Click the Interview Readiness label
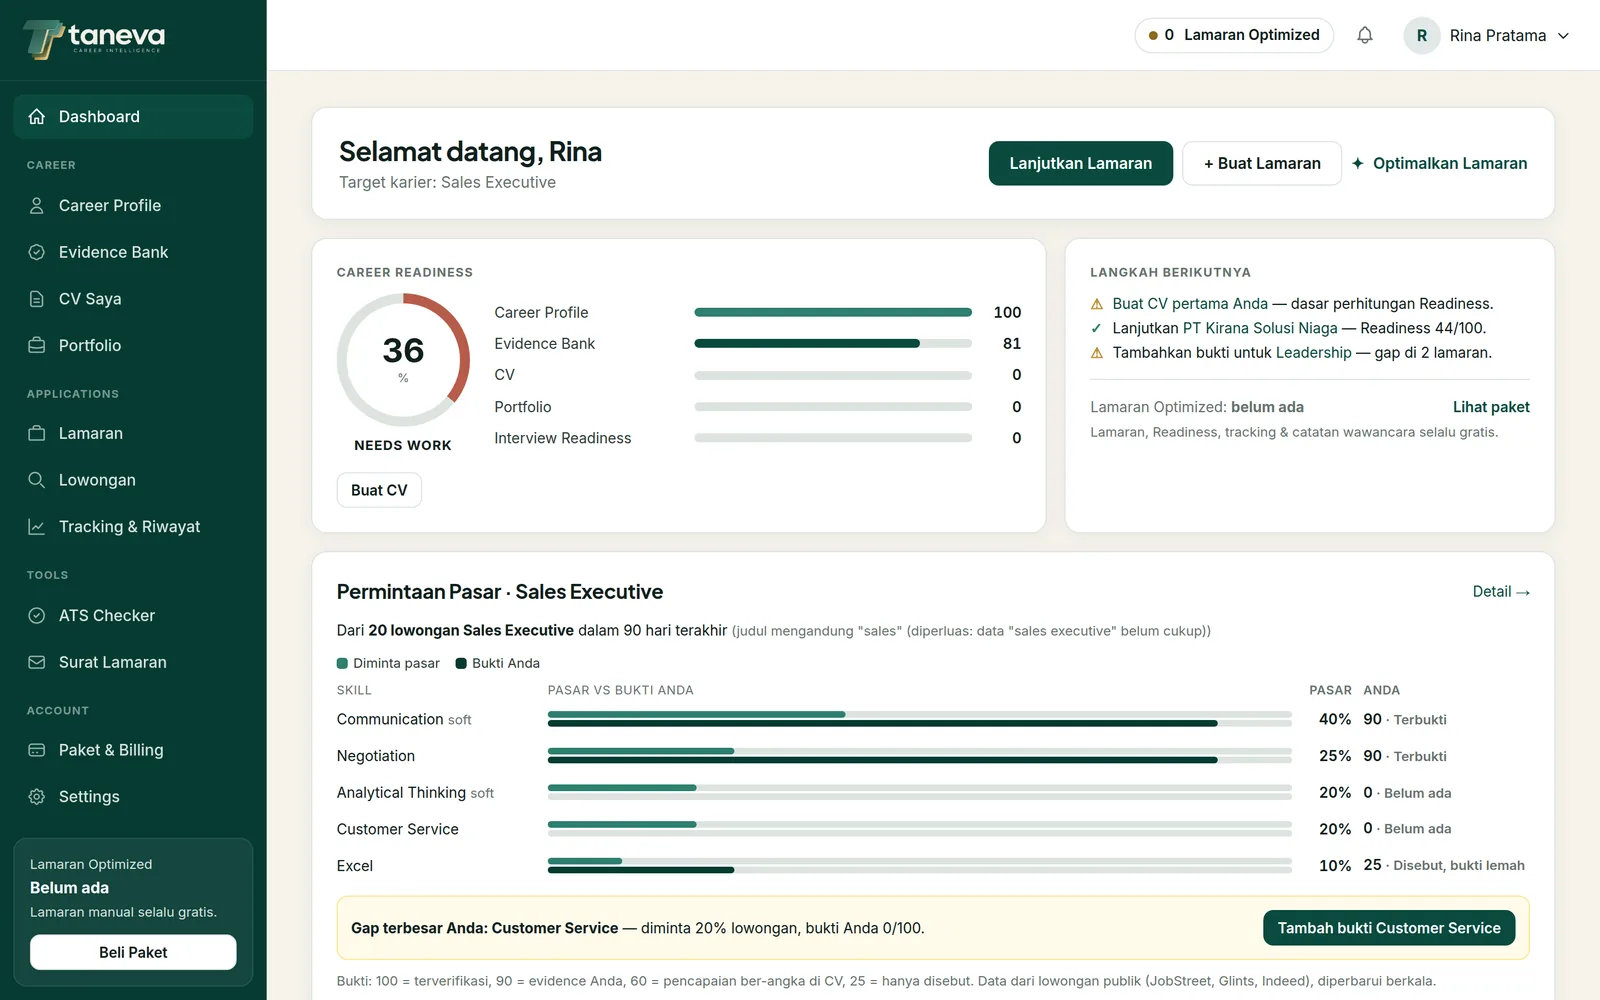Viewport: 1600px width, 1000px height. 563,438
